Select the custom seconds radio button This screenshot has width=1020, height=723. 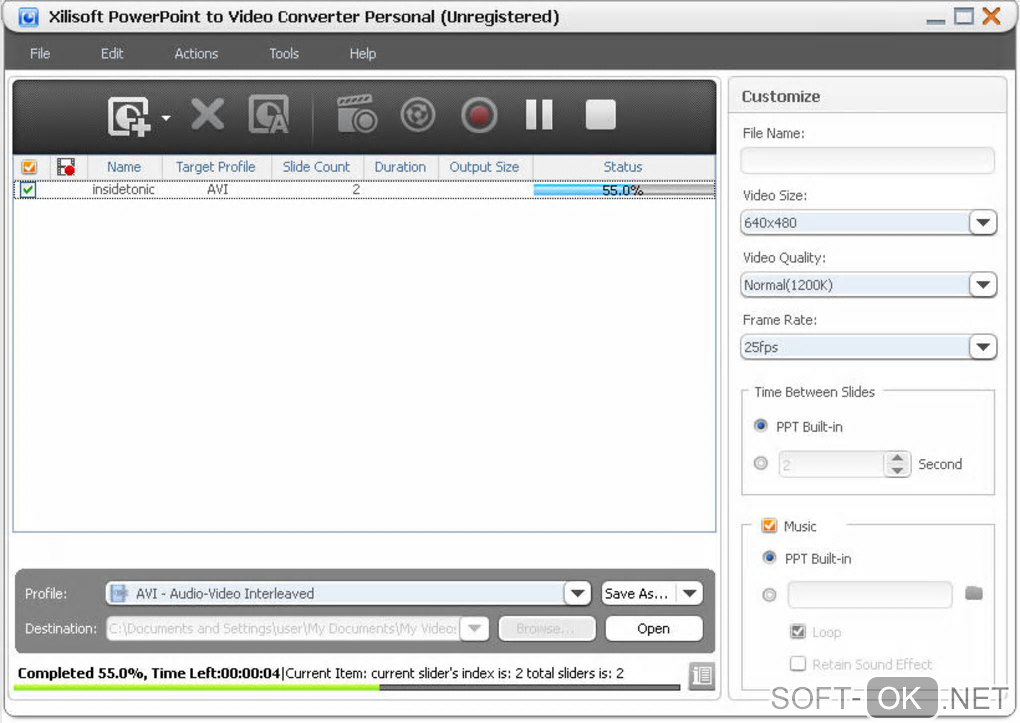tap(760, 463)
